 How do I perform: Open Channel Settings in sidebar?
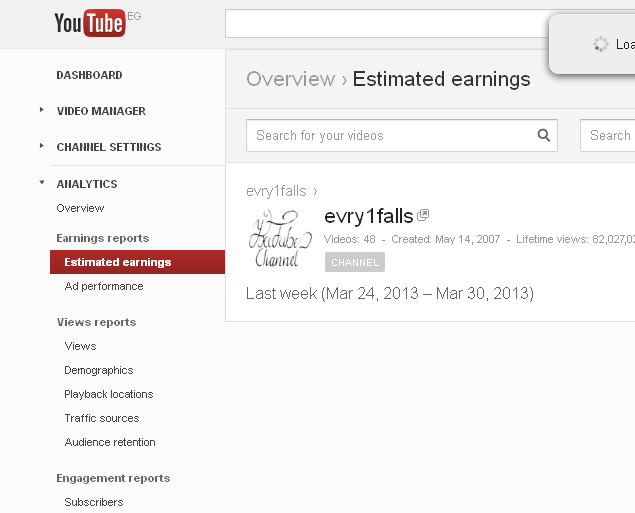click(109, 147)
